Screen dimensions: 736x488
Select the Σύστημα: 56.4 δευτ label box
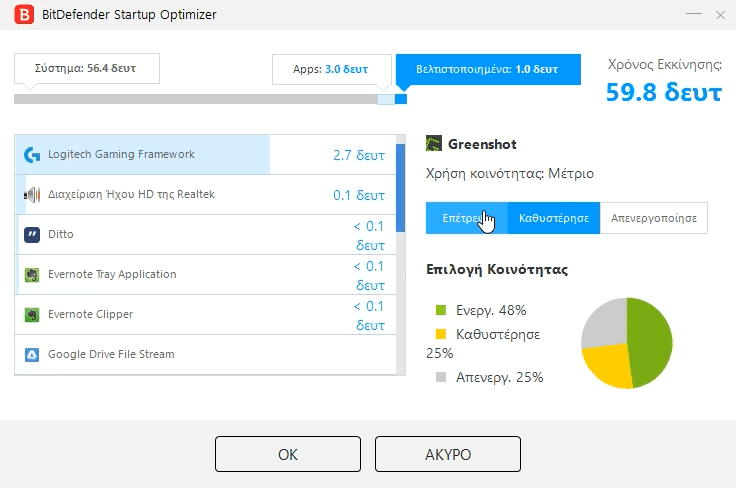tap(87, 69)
